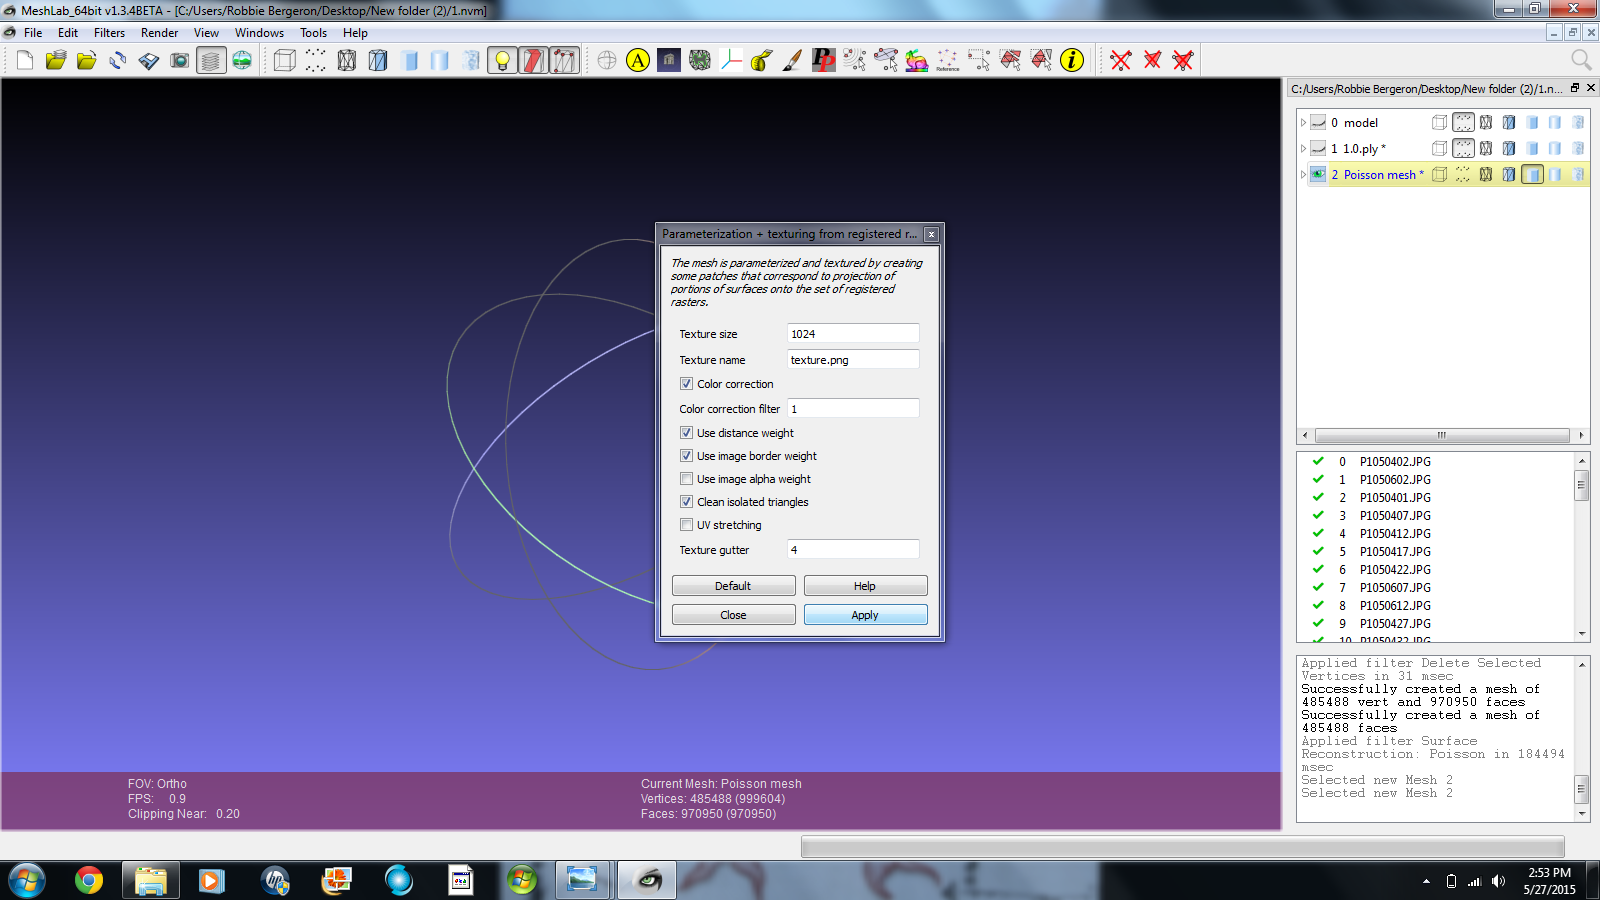Click horizontal scrollbar of layer list

click(x=1442, y=435)
